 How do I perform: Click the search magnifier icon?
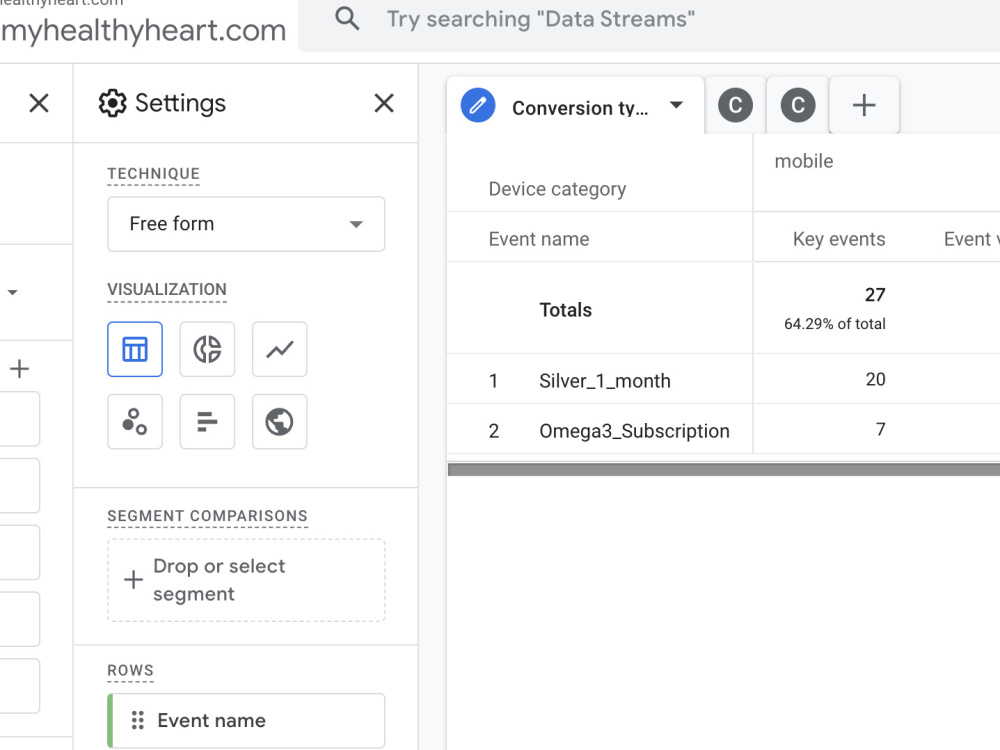click(347, 19)
